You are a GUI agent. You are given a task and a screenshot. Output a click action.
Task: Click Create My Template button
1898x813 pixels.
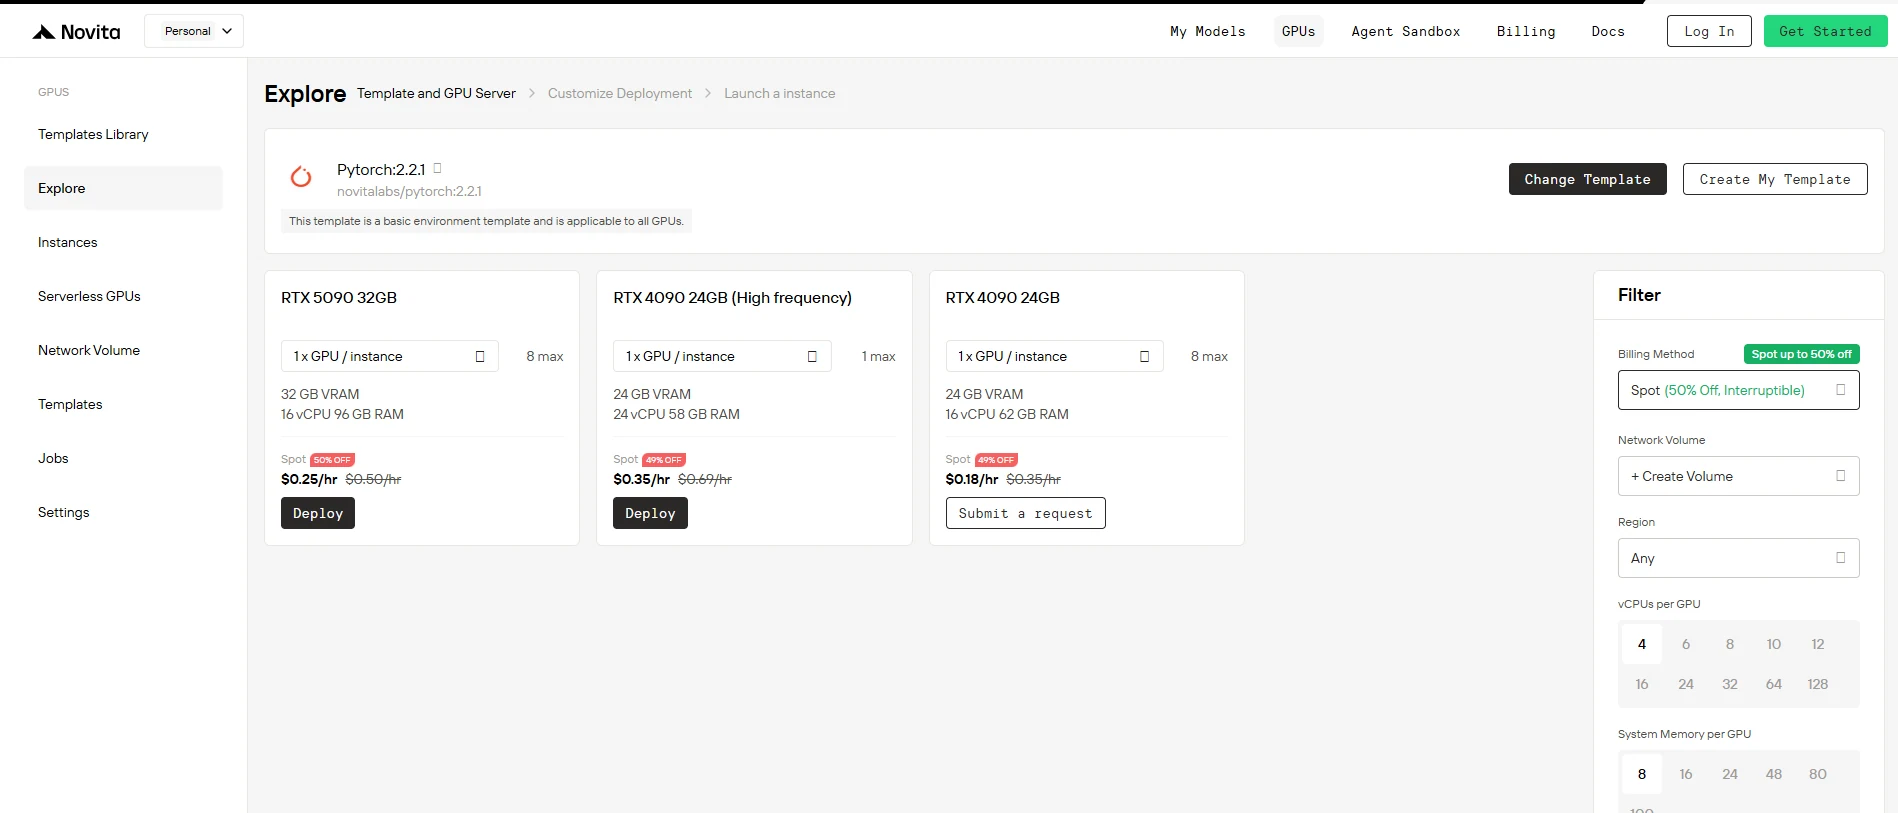coord(1774,179)
